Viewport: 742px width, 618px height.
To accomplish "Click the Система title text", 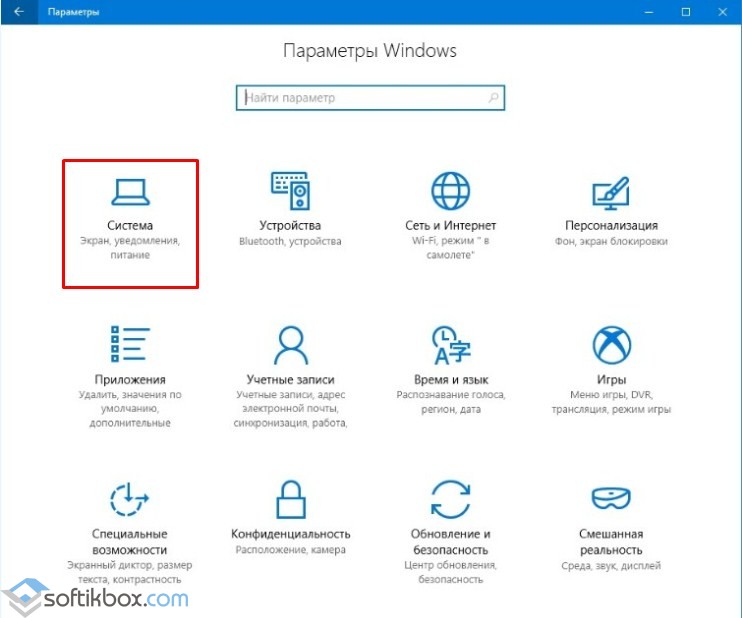I will point(130,226).
